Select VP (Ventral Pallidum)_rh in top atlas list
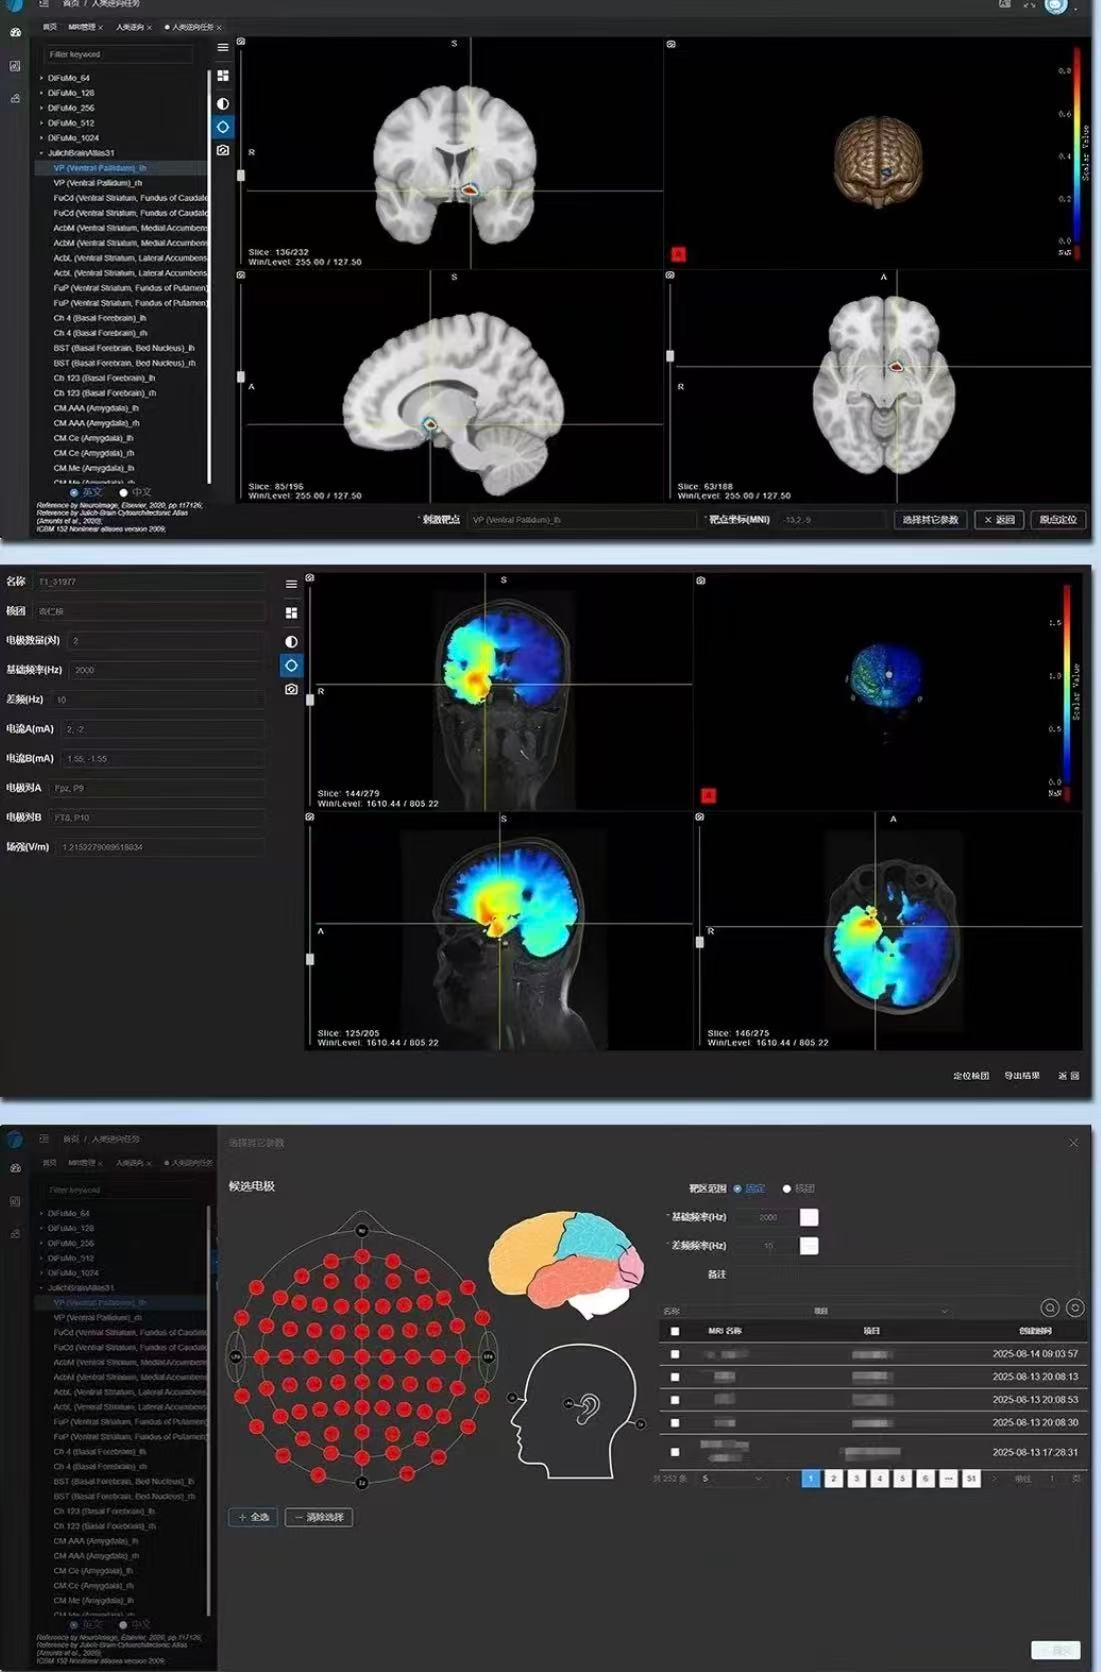Screen dimensions: 1101x1672 click(98, 183)
